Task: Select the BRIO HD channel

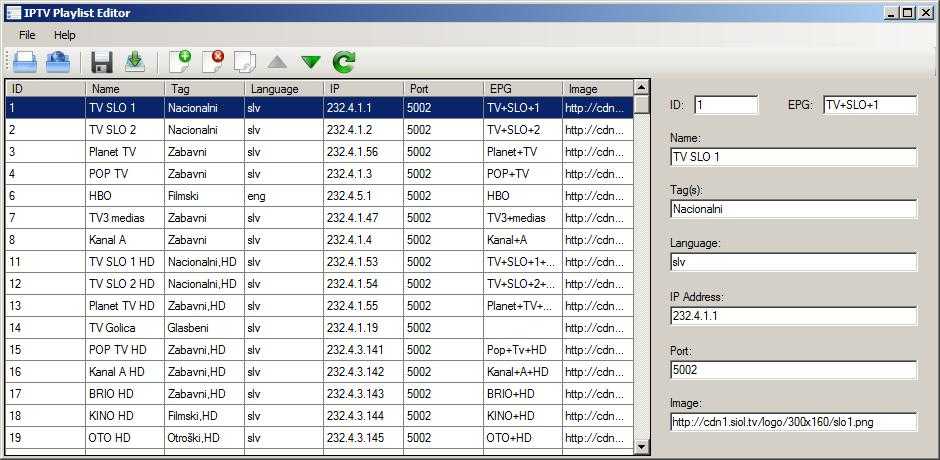Action: [x=111, y=394]
